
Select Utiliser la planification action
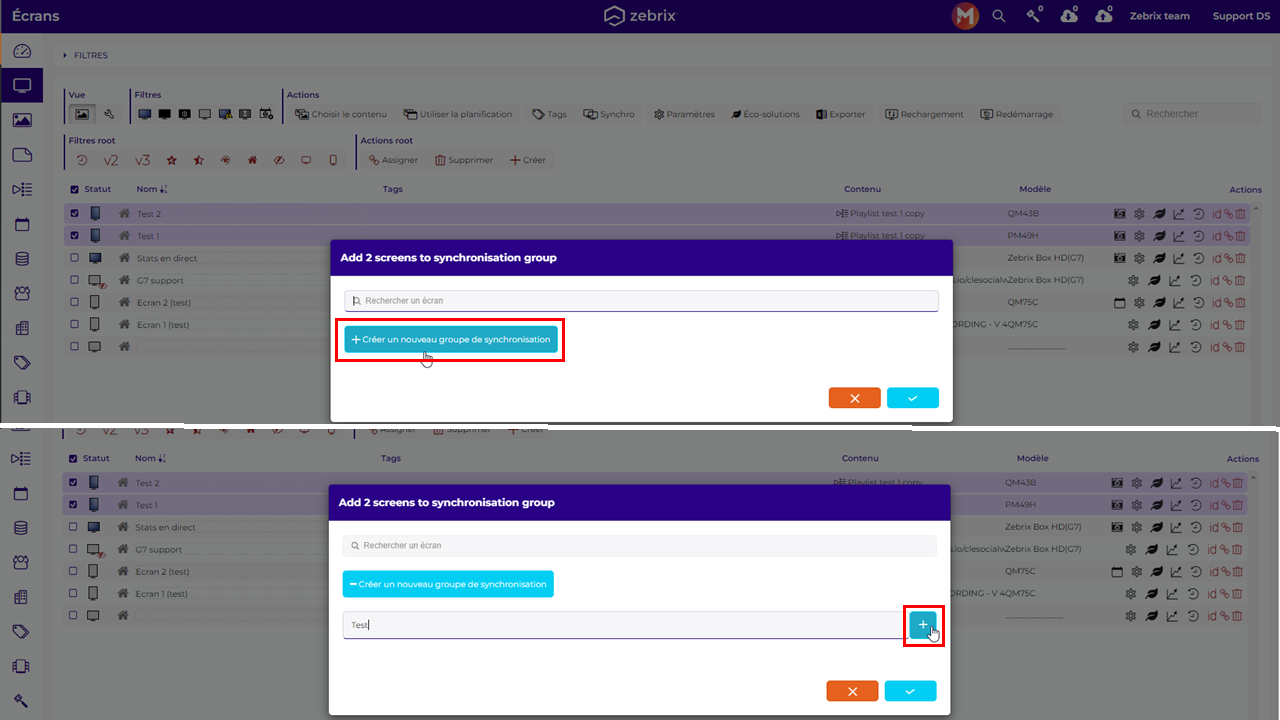[458, 114]
